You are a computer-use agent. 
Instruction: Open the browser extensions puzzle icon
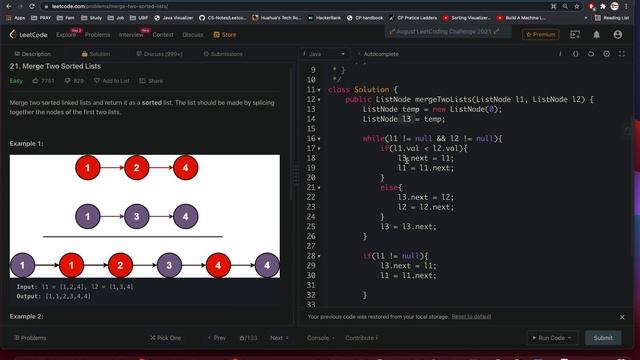(602, 6)
